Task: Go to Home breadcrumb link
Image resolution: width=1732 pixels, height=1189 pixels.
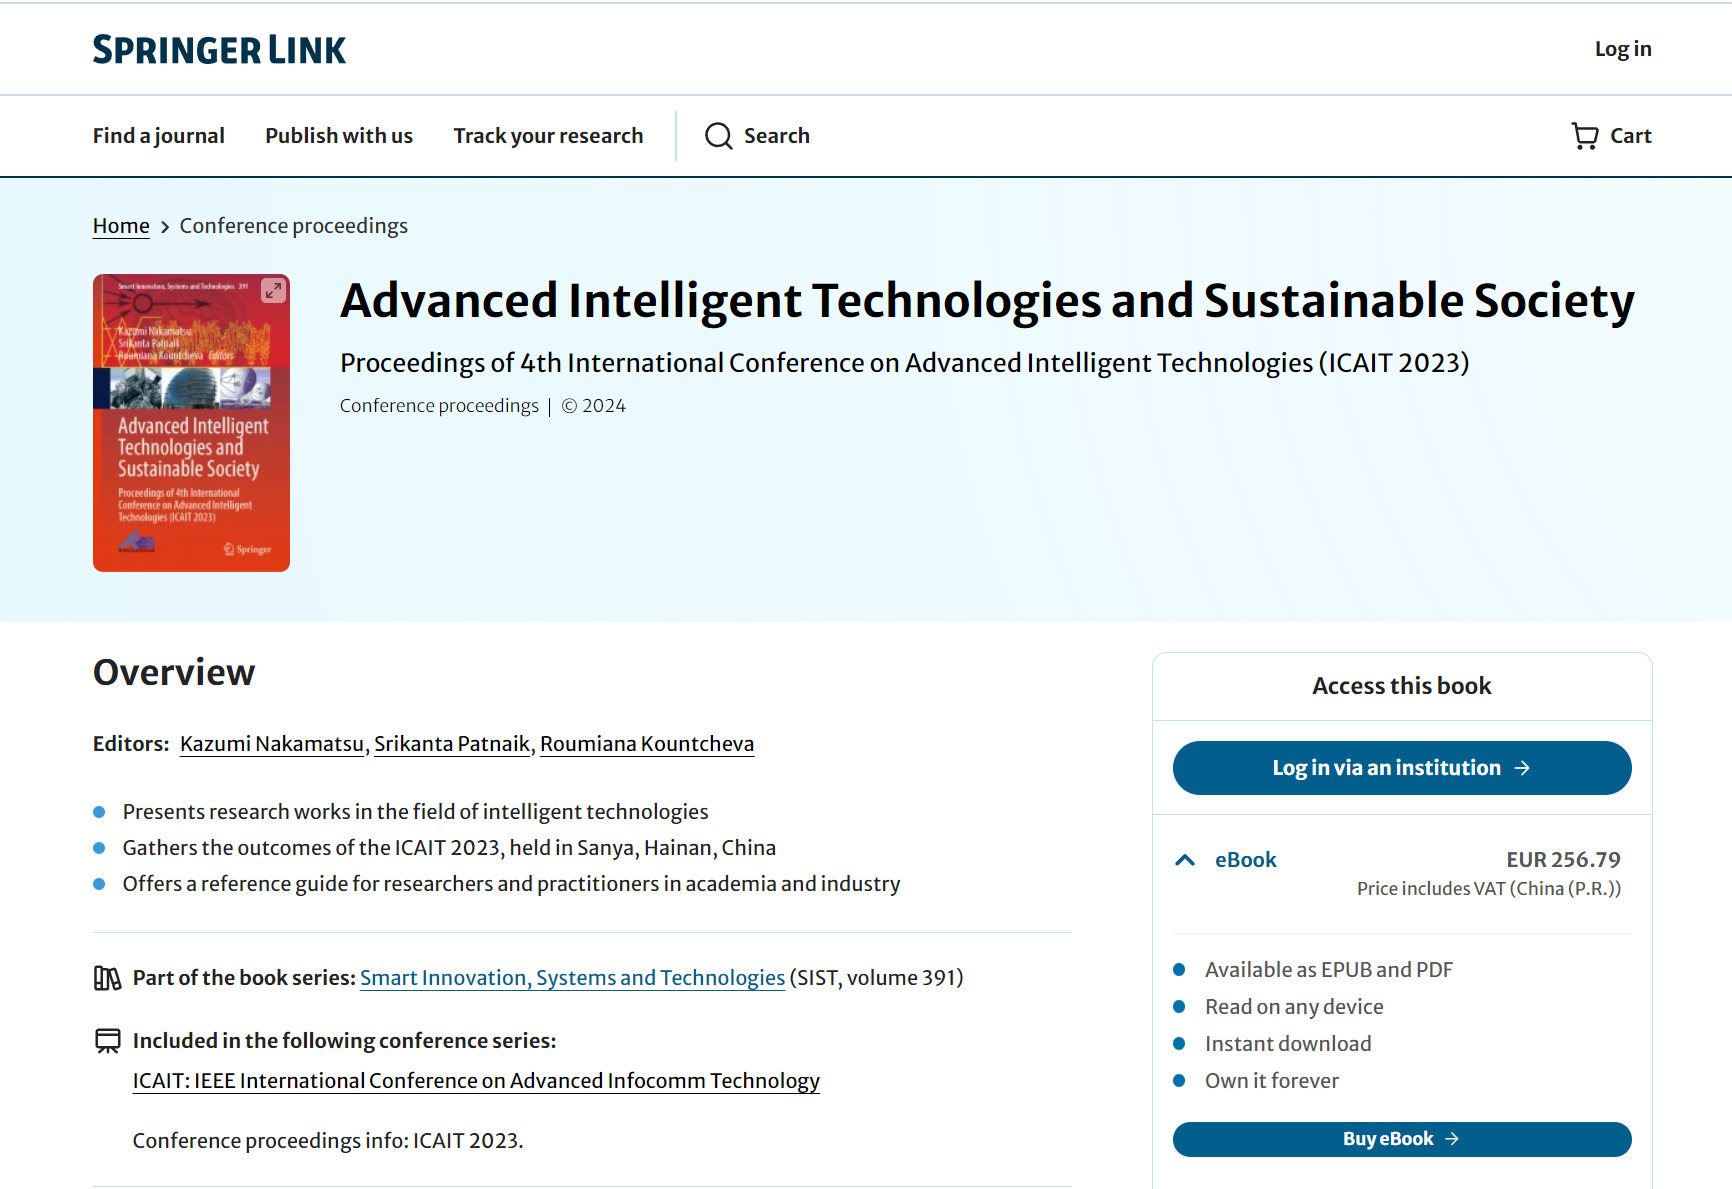Action: point(121,226)
